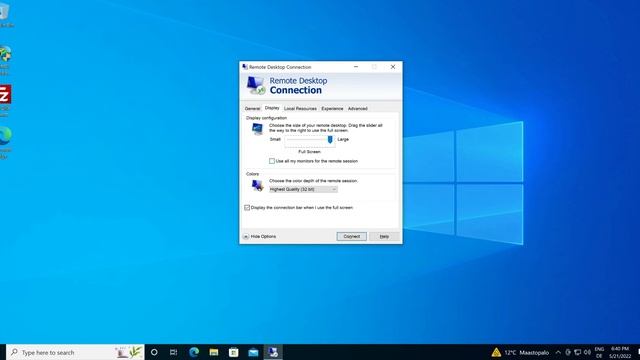
Task: Click the taskbar search box
Action: point(76,352)
